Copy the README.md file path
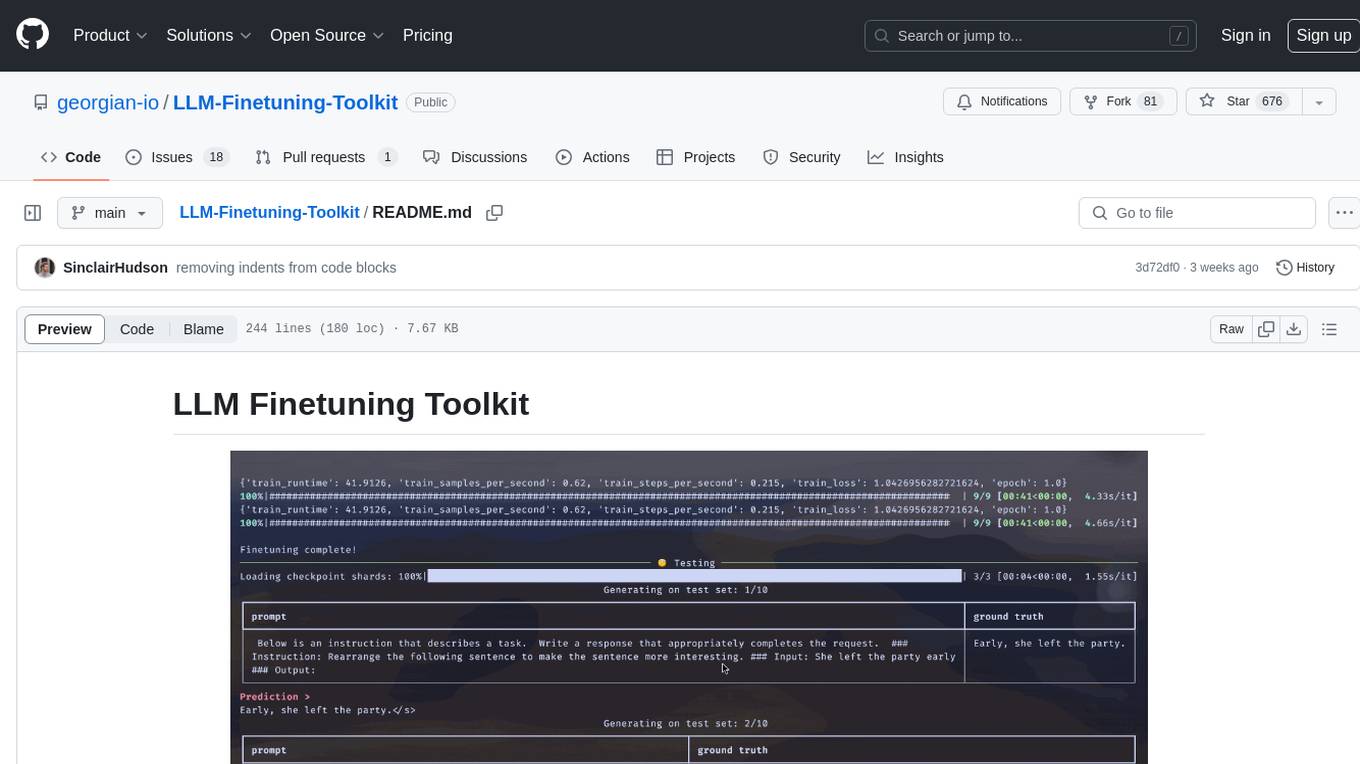Screen dimensions: 1360x764 click(494, 213)
